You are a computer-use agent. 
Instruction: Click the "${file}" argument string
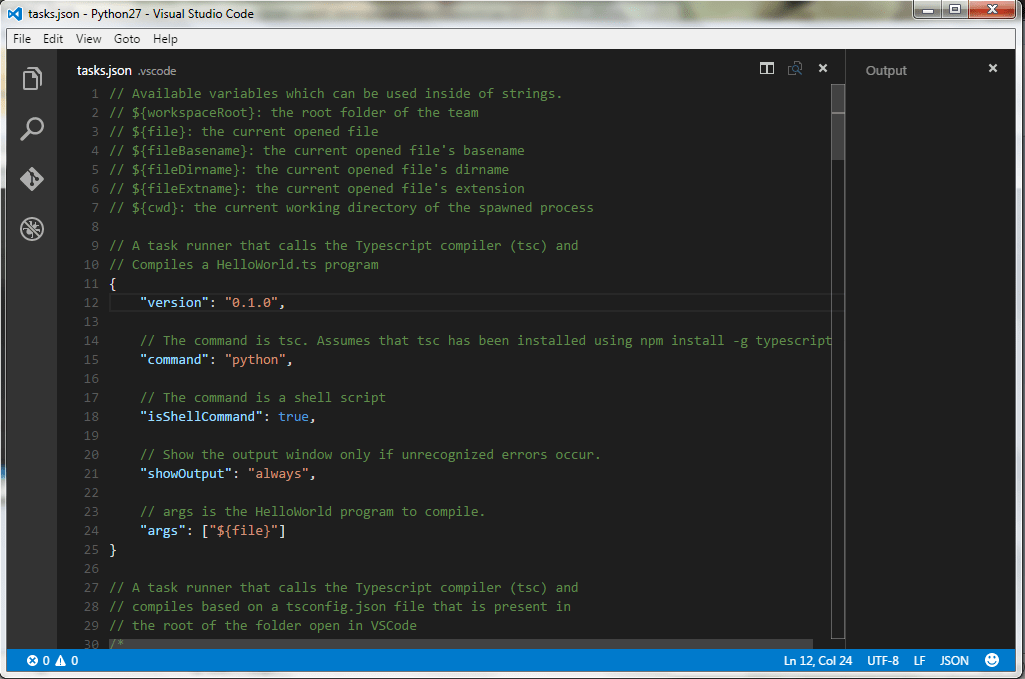(x=243, y=530)
